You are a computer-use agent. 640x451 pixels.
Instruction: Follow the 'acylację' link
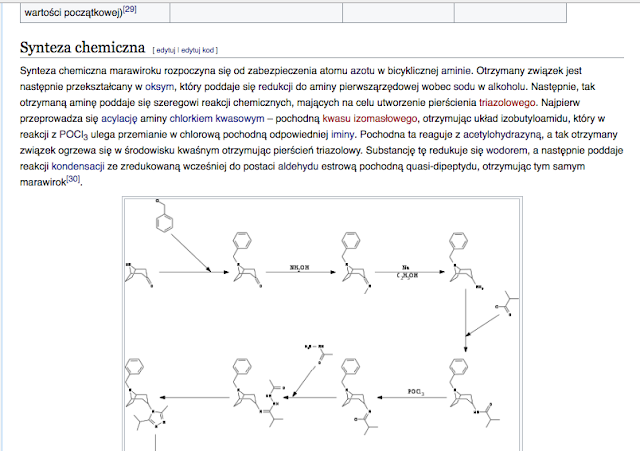(119, 119)
